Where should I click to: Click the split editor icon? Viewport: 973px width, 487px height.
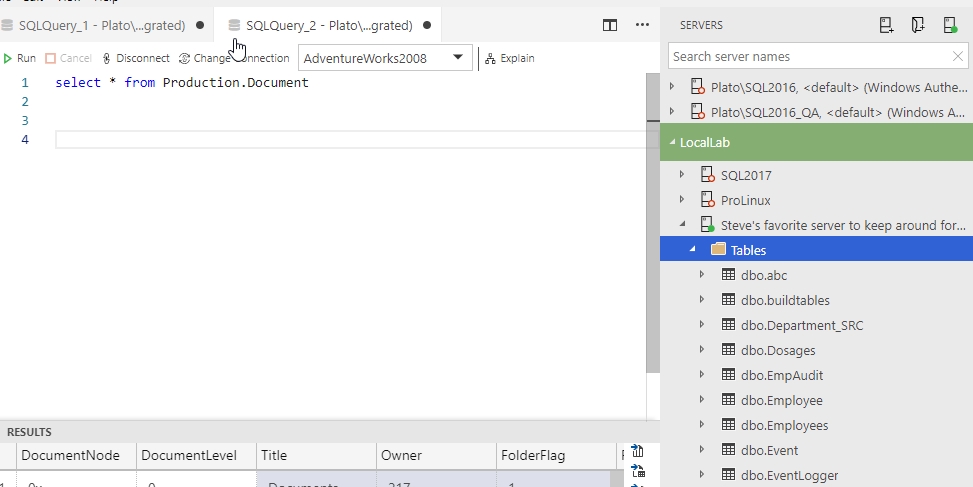[x=609, y=25]
